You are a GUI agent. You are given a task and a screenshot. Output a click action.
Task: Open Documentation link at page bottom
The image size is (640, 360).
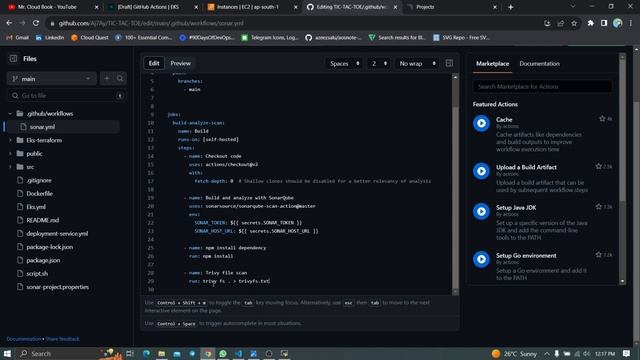point(24,339)
